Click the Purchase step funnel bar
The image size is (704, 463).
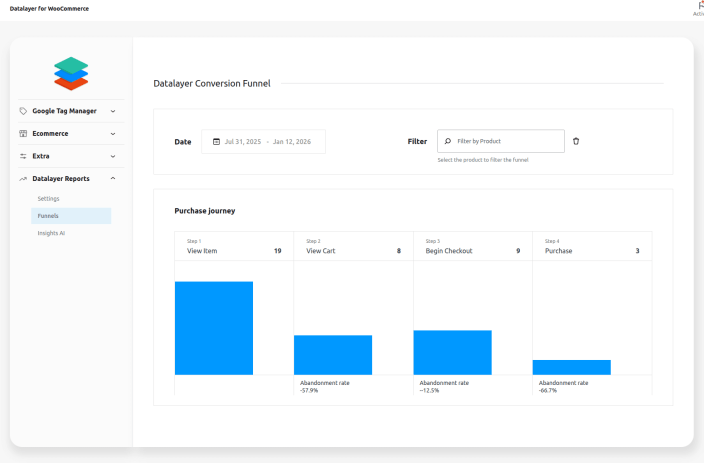click(571, 367)
